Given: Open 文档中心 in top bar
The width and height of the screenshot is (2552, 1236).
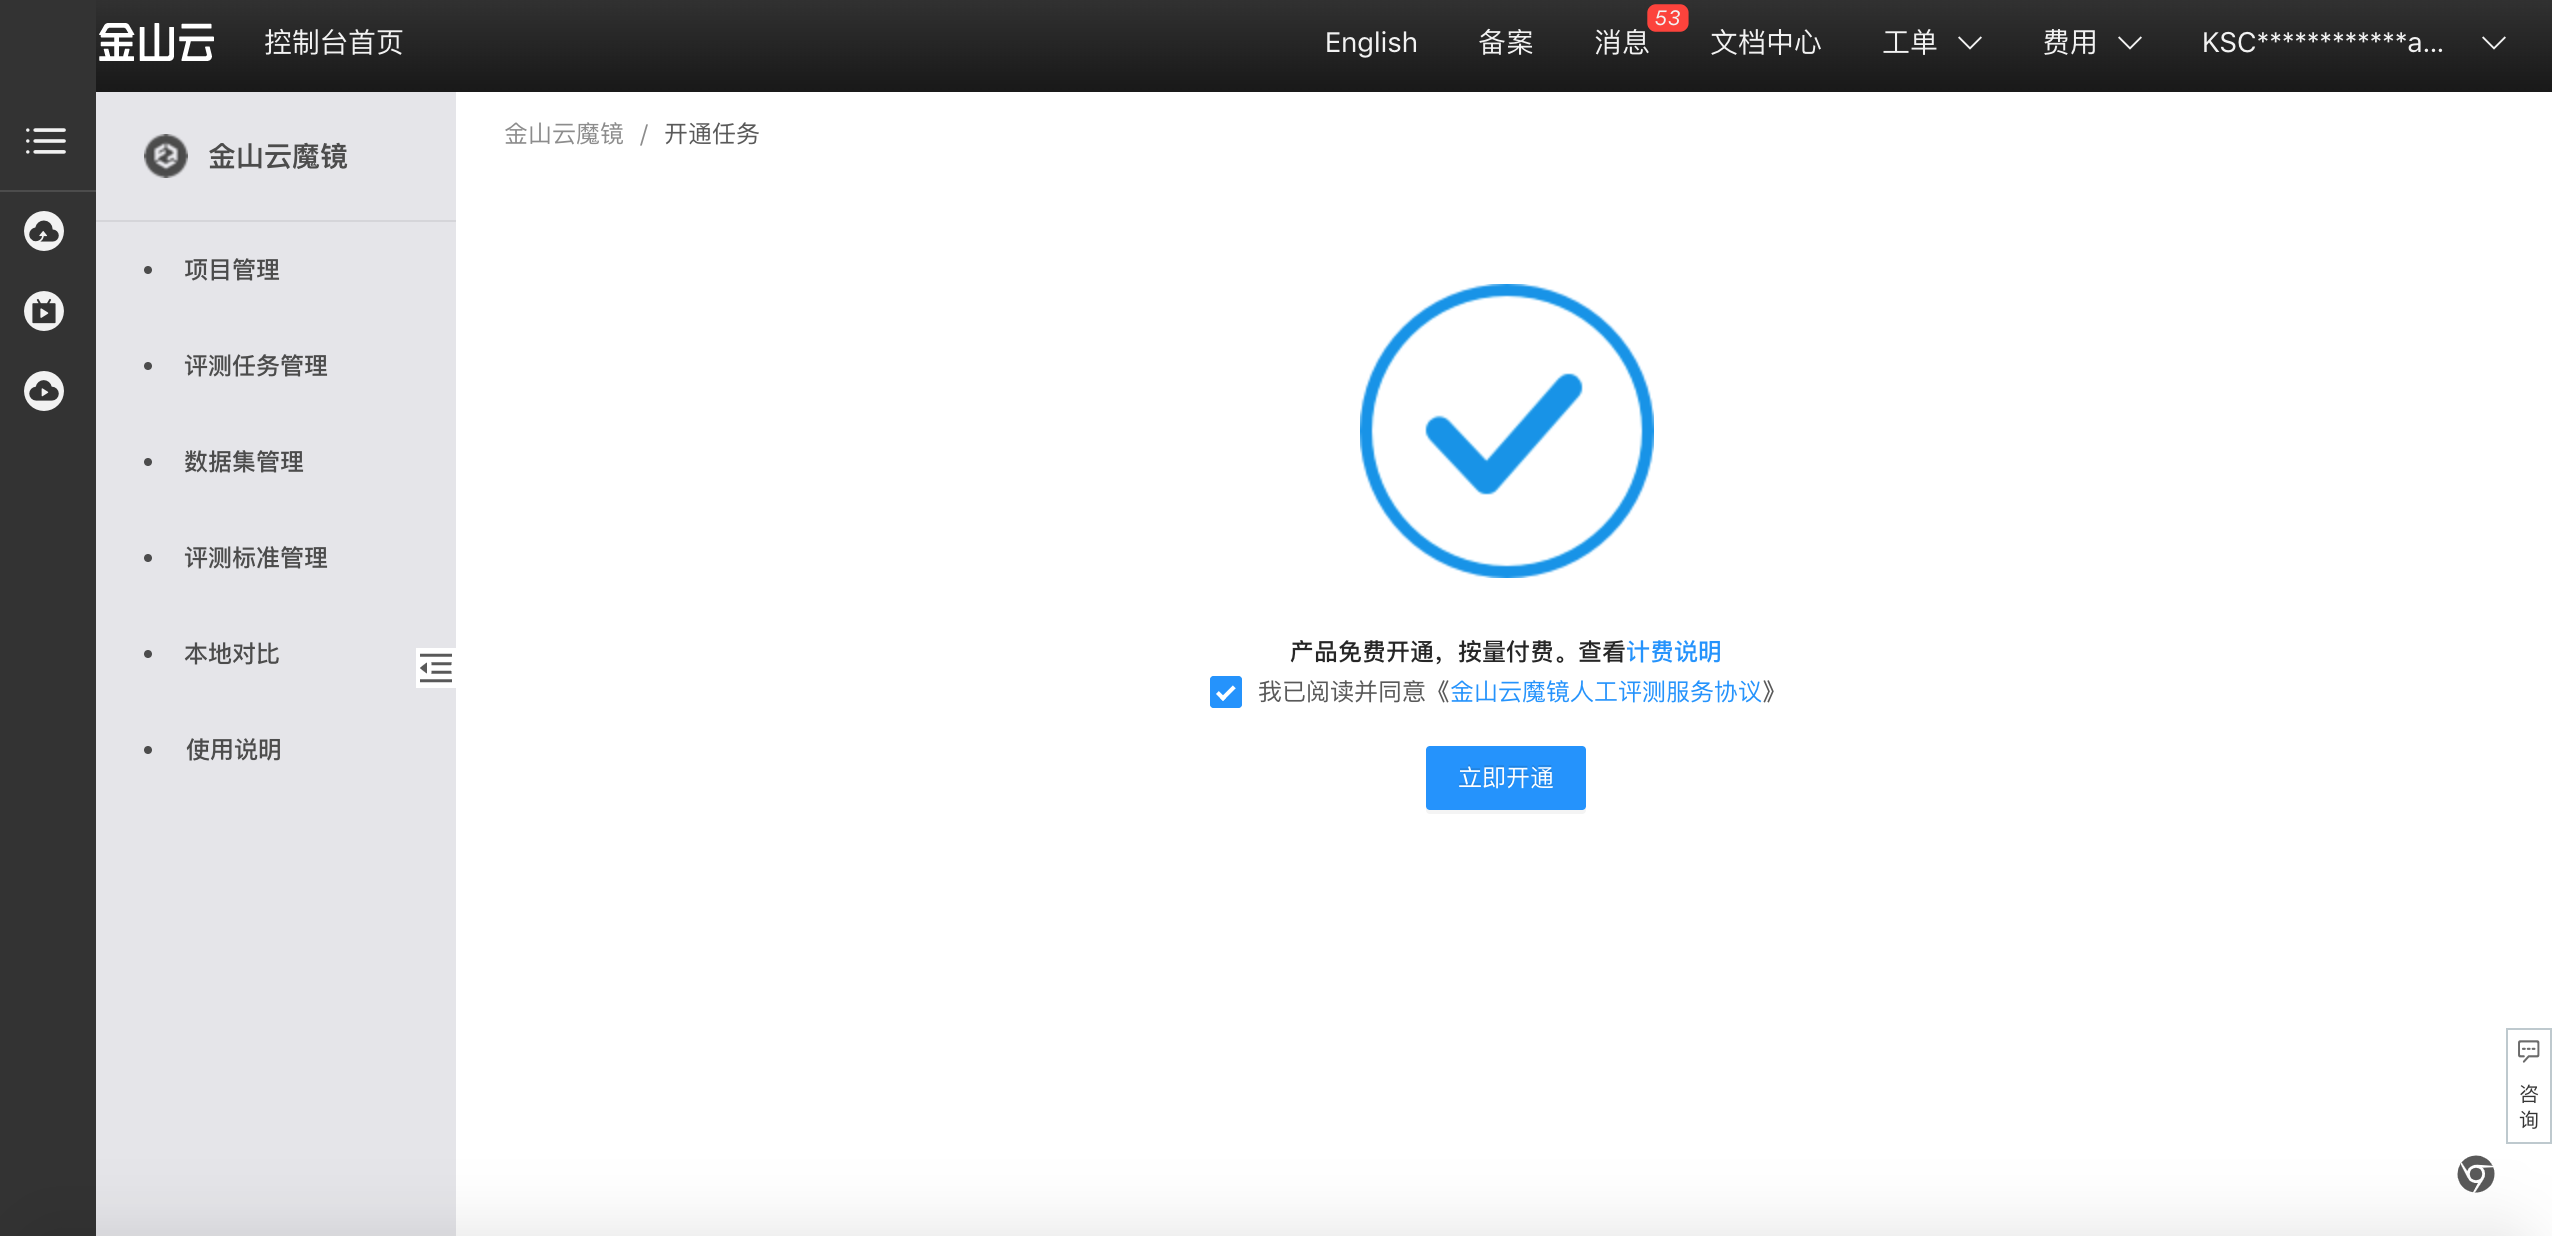Looking at the screenshot, I should tap(1766, 42).
